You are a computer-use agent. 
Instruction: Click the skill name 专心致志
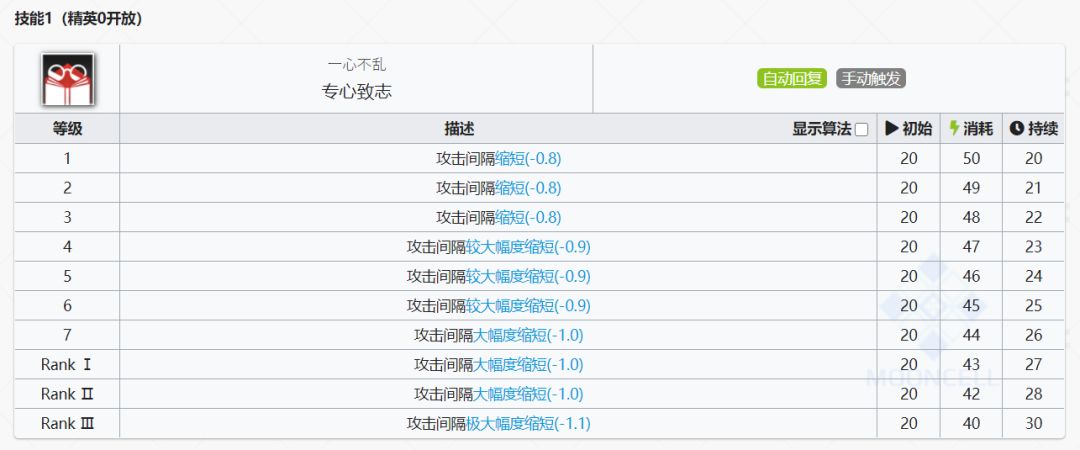tap(356, 92)
